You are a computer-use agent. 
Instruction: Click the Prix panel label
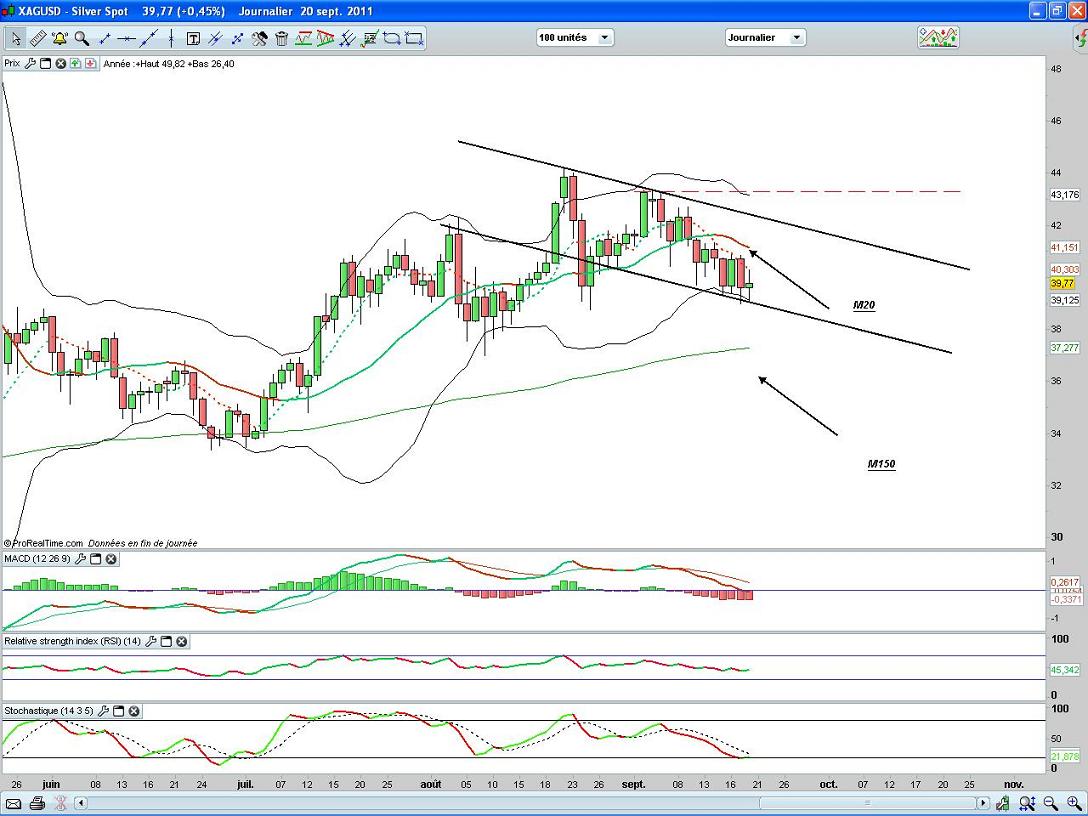click(x=12, y=63)
